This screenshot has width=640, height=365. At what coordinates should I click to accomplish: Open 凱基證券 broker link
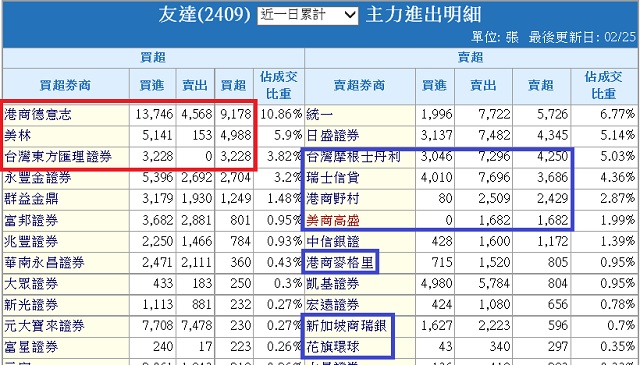pyautogui.click(x=333, y=284)
